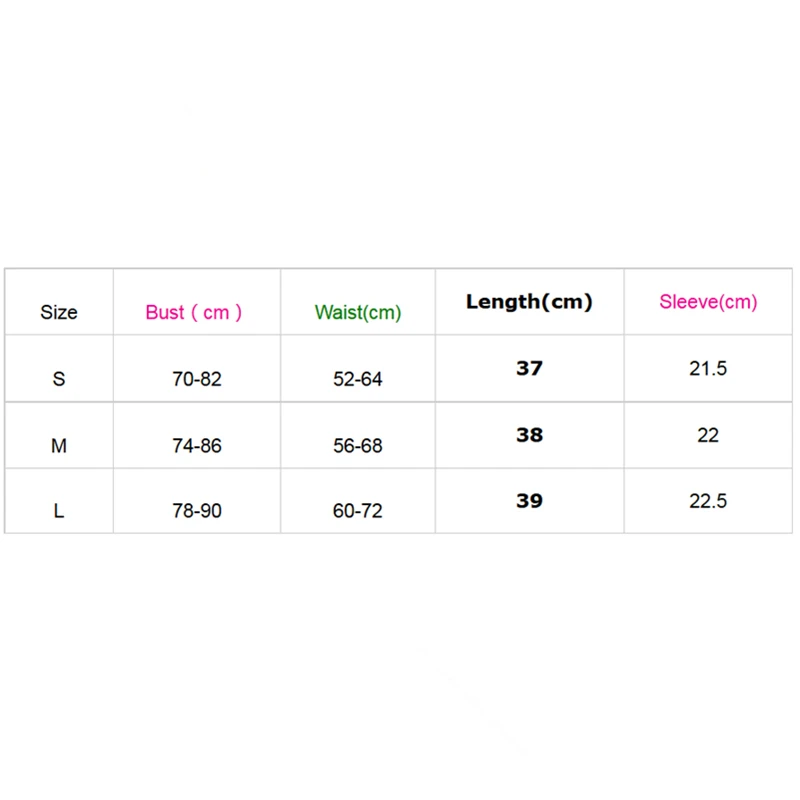Screen dimensions: 800x800
Task: Click the sleeve value 22
Action: pos(708,435)
